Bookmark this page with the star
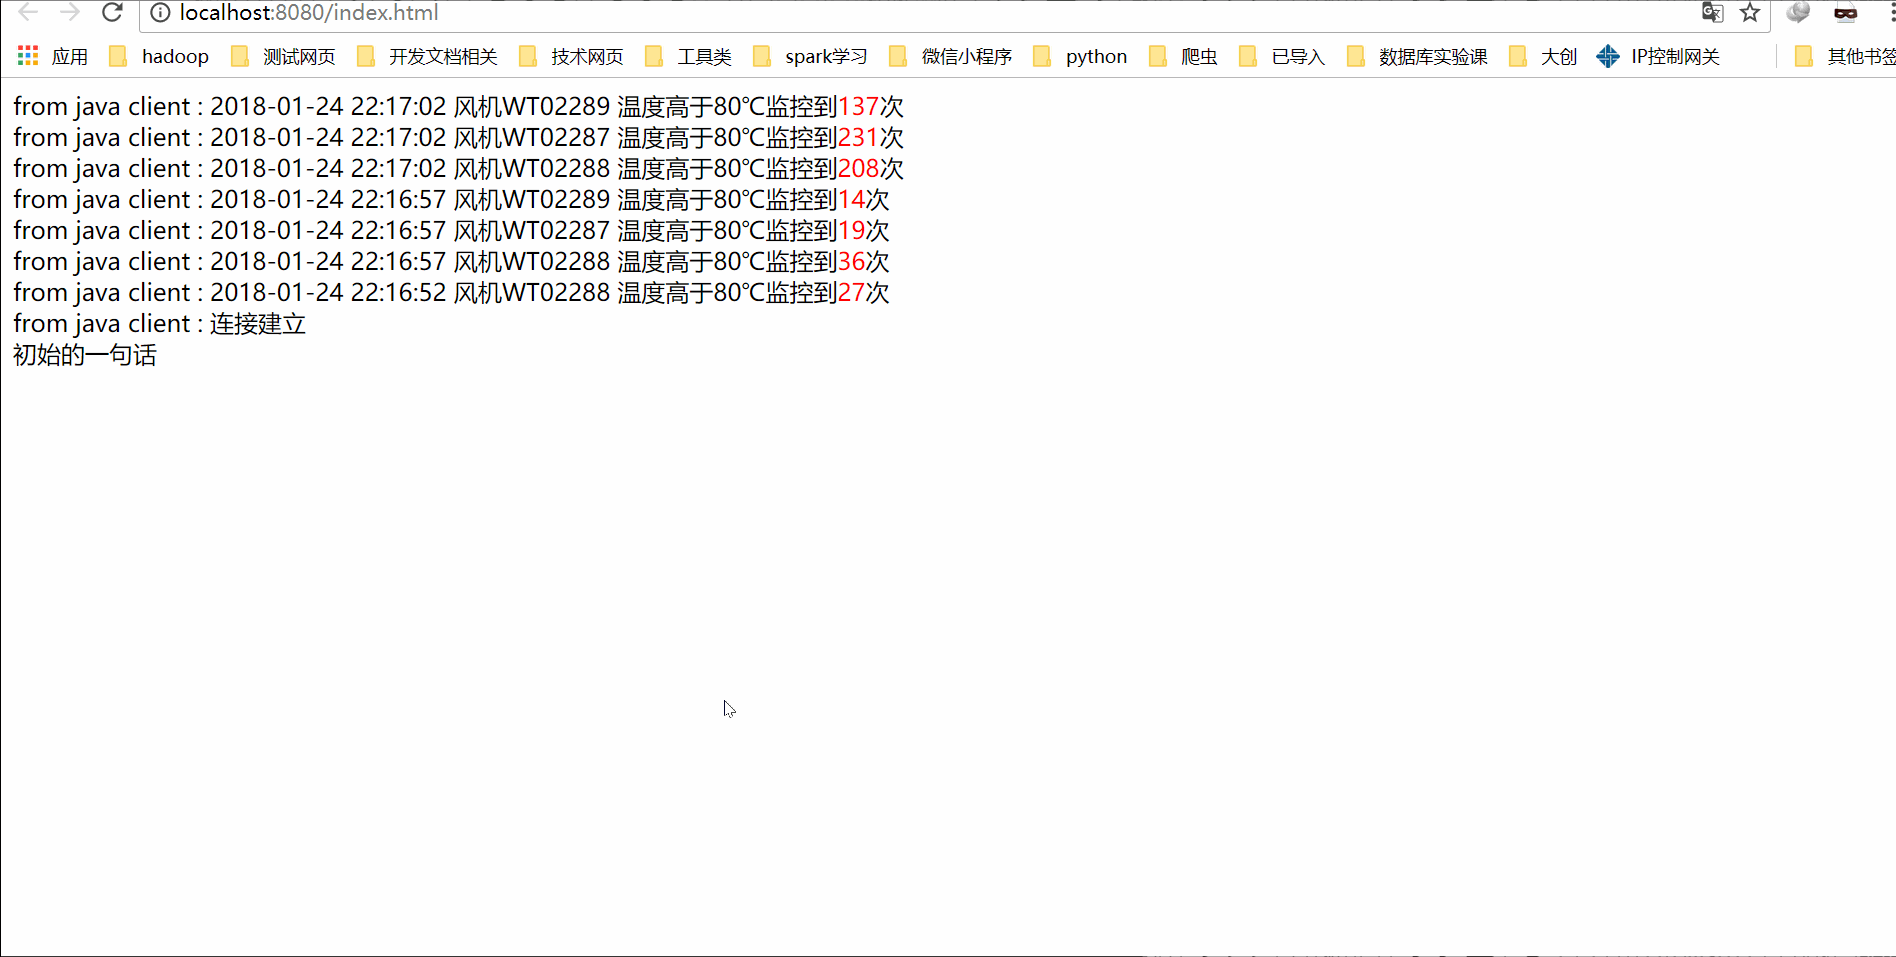The image size is (1896, 957). [1750, 14]
